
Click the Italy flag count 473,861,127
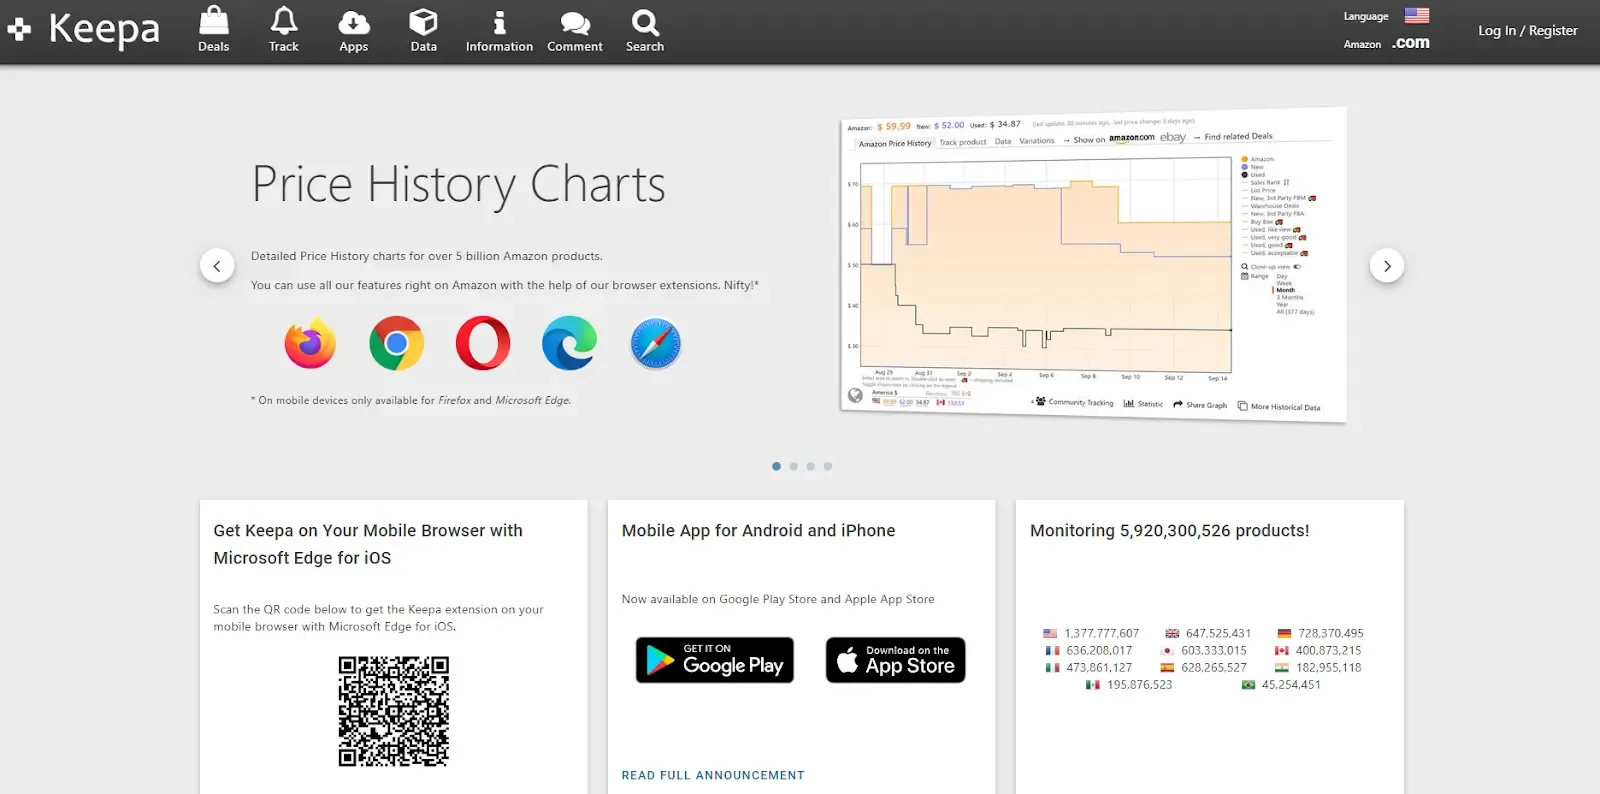(x=1089, y=667)
